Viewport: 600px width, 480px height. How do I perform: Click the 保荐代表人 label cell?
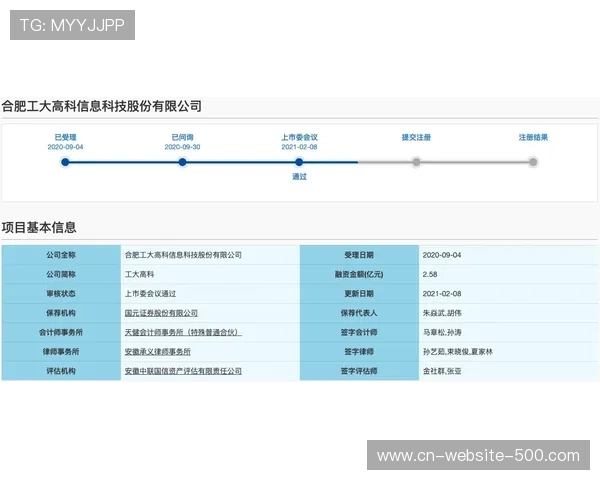point(359,313)
